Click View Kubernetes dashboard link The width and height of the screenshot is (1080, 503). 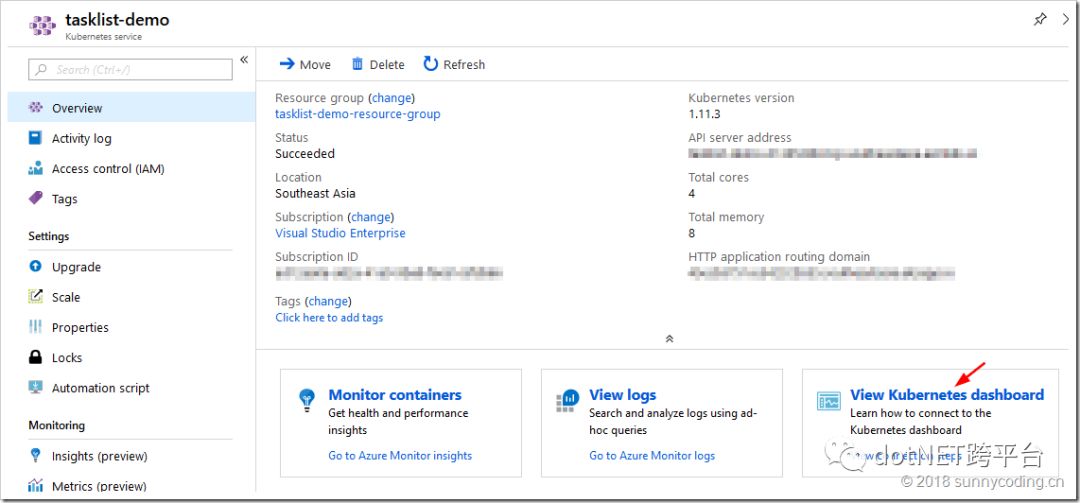(946, 395)
